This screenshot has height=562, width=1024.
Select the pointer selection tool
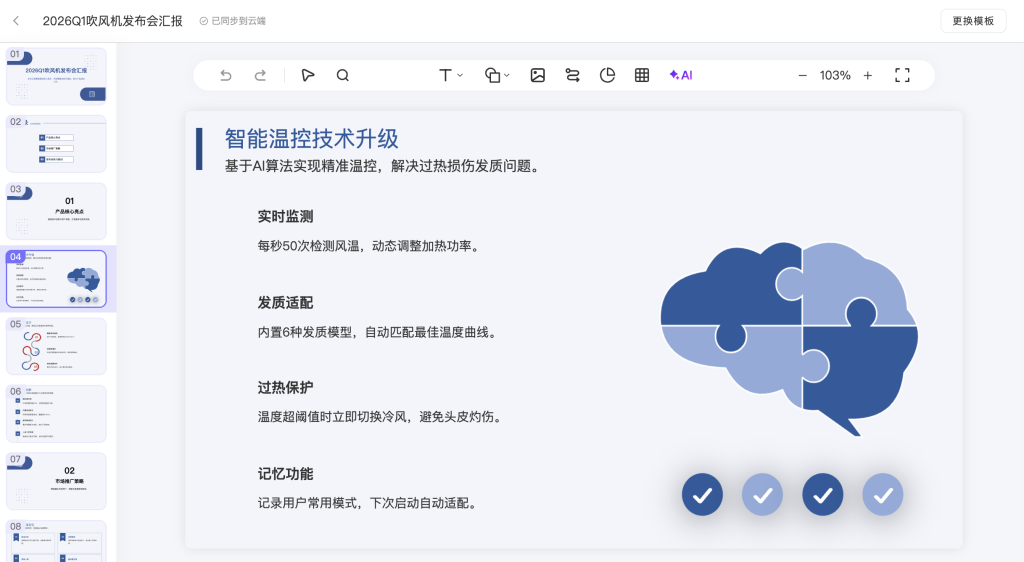pos(308,75)
